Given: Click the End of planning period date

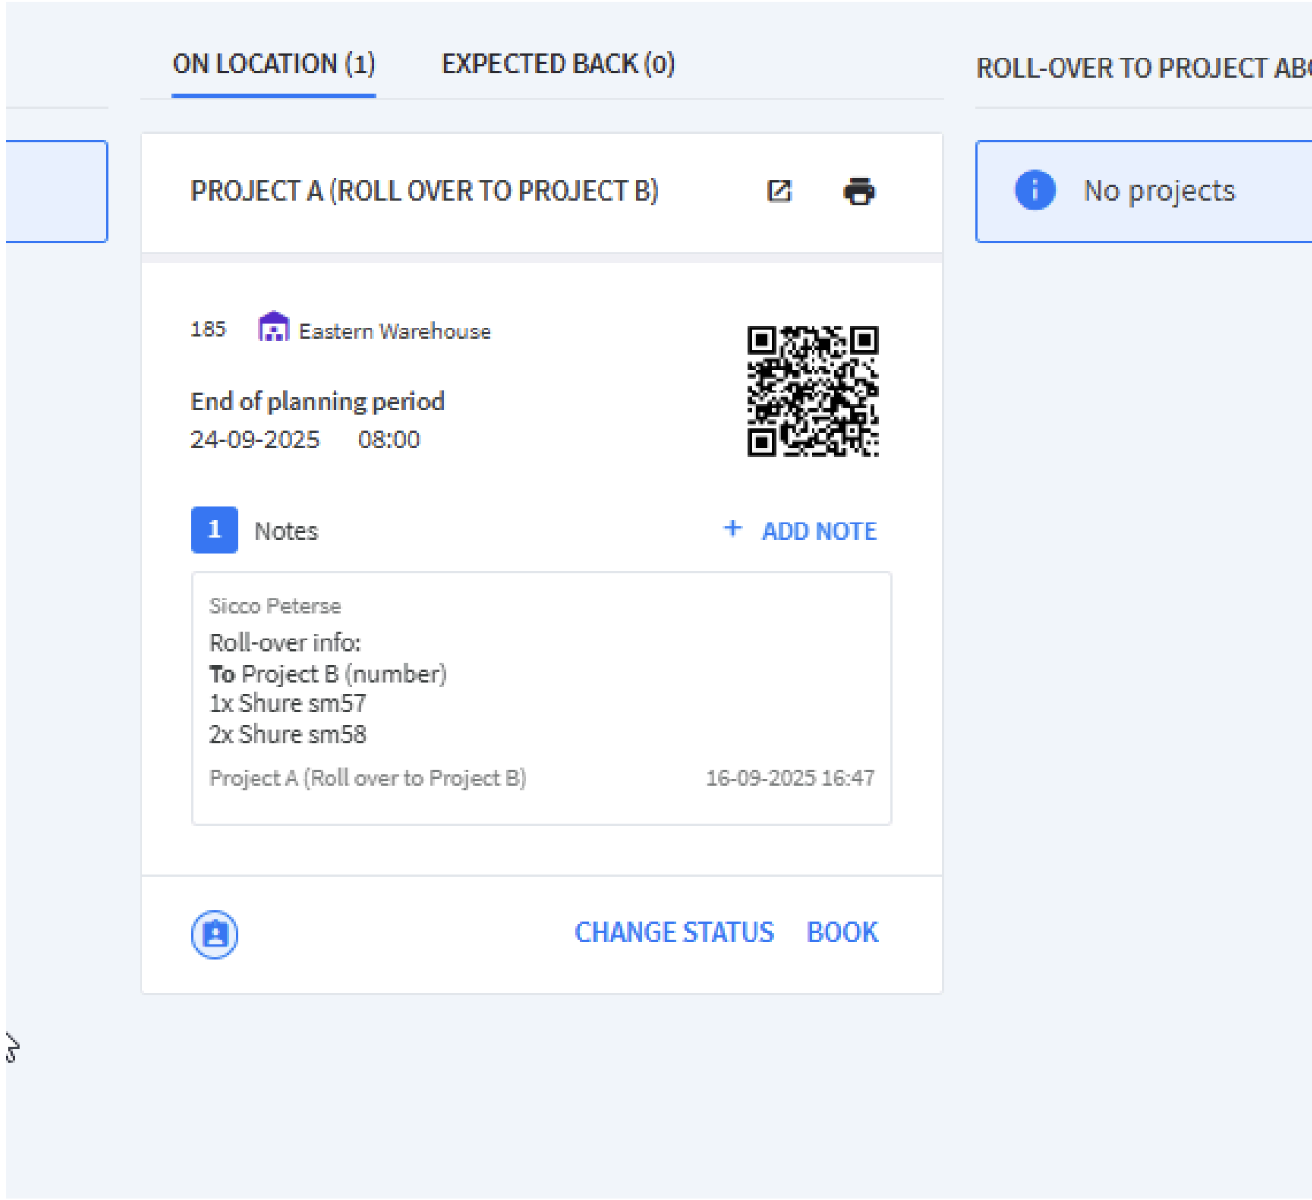Looking at the screenshot, I should (x=255, y=439).
